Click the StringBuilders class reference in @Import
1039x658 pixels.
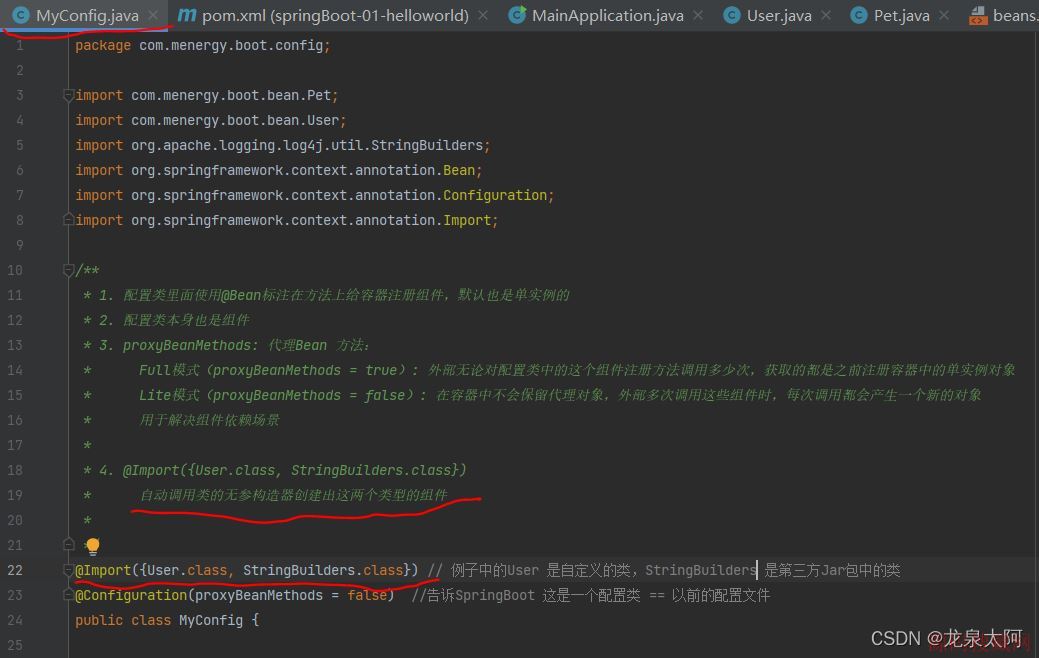298,571
